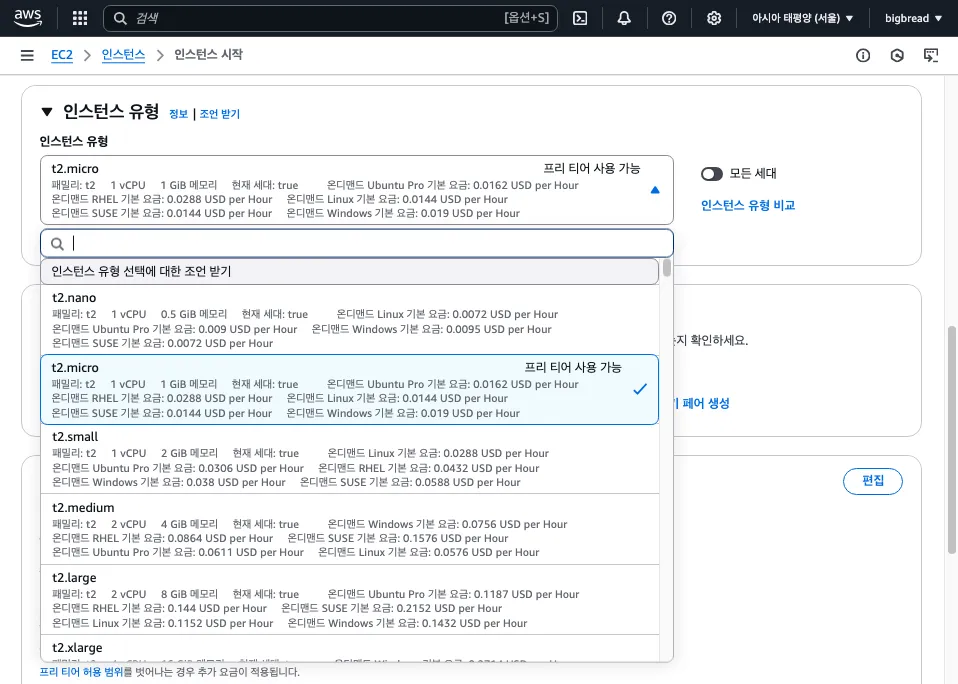Select the t2.small option

click(x=349, y=459)
